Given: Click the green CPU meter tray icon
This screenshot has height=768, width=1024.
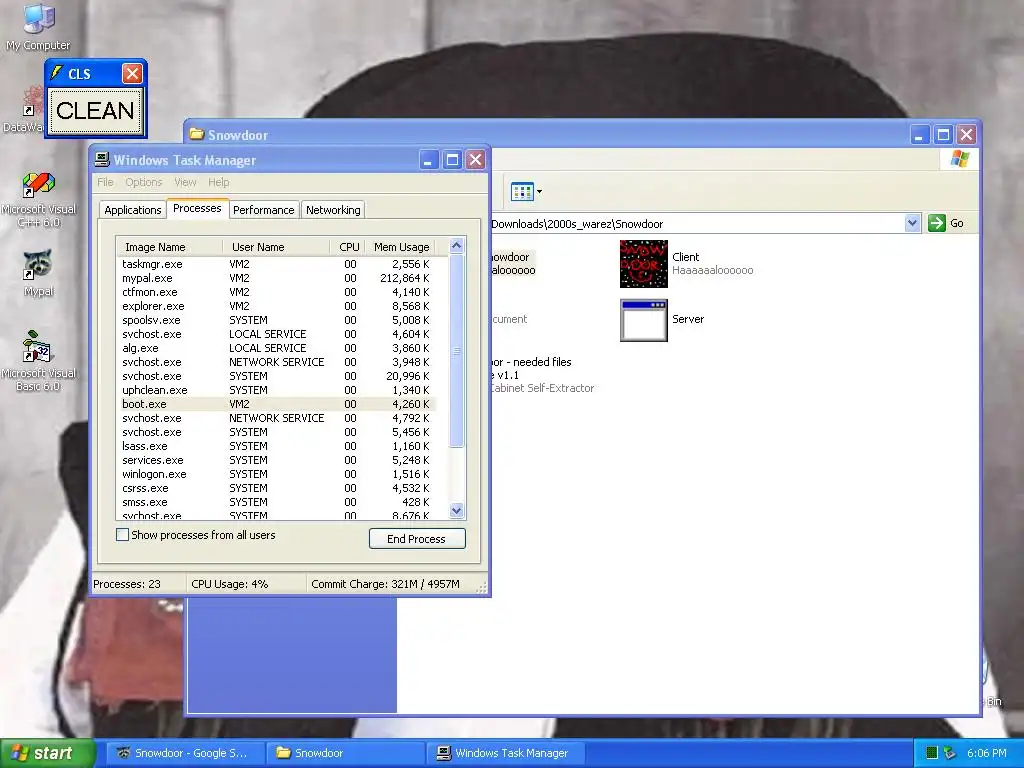Looking at the screenshot, I should coord(932,753).
